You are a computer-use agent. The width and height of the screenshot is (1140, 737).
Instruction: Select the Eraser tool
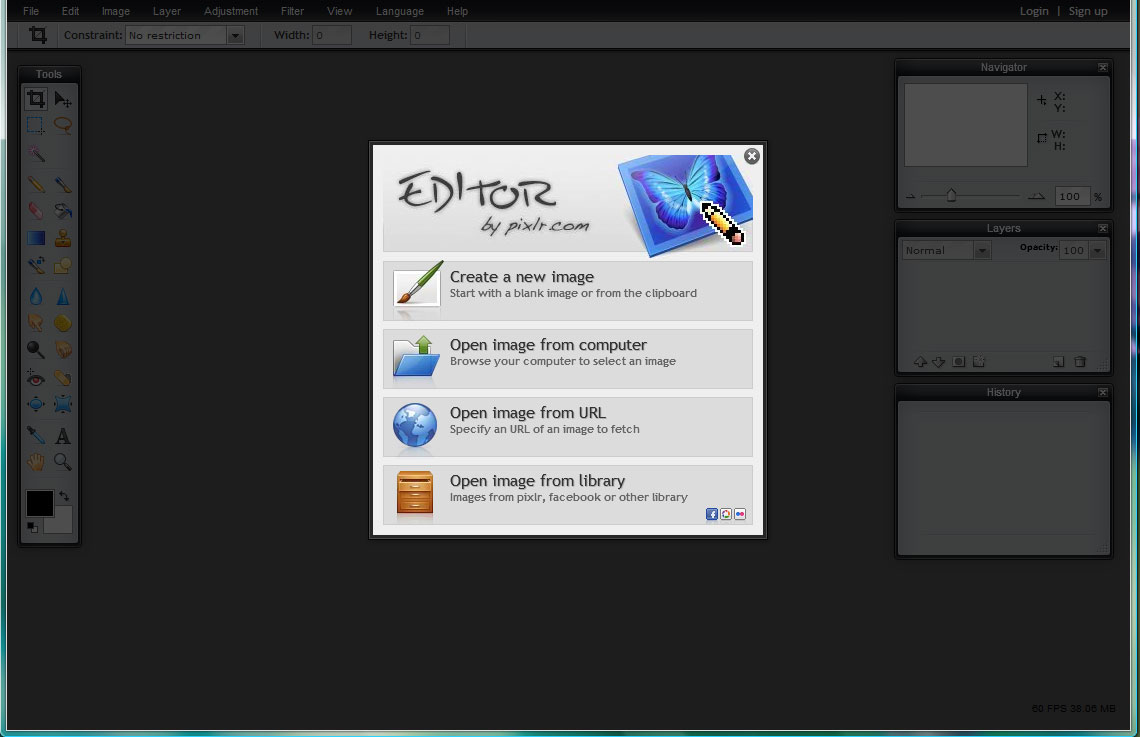coord(36,211)
